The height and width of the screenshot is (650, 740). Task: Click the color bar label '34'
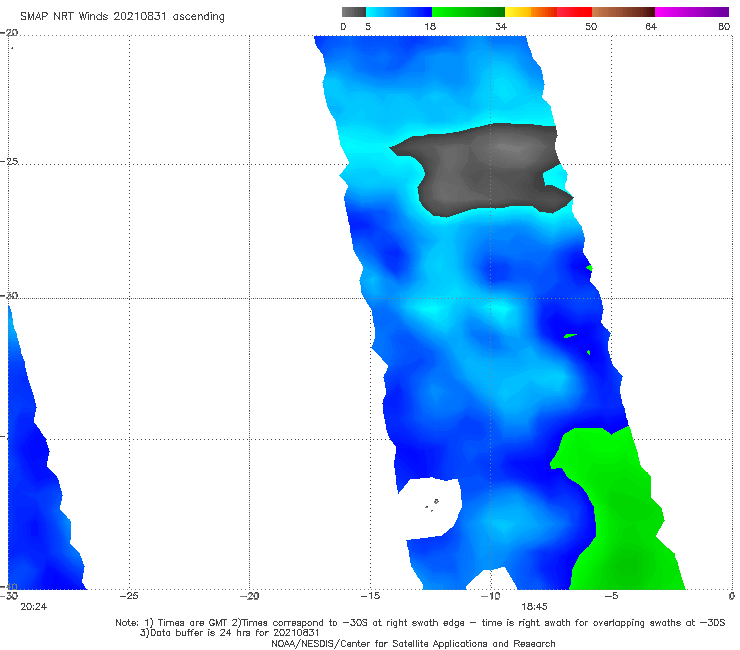[x=501, y=27]
